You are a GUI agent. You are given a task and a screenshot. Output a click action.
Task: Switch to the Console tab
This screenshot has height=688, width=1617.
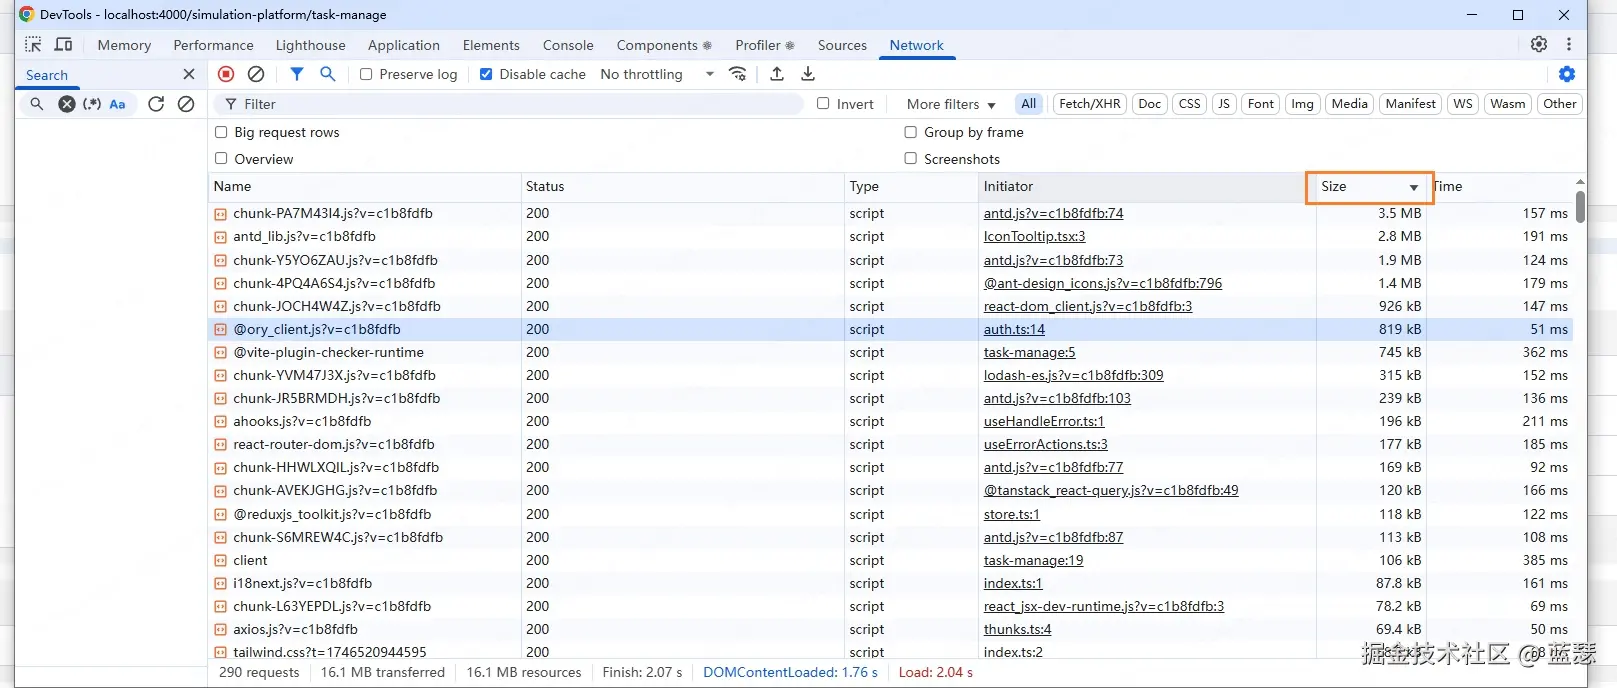tap(568, 45)
